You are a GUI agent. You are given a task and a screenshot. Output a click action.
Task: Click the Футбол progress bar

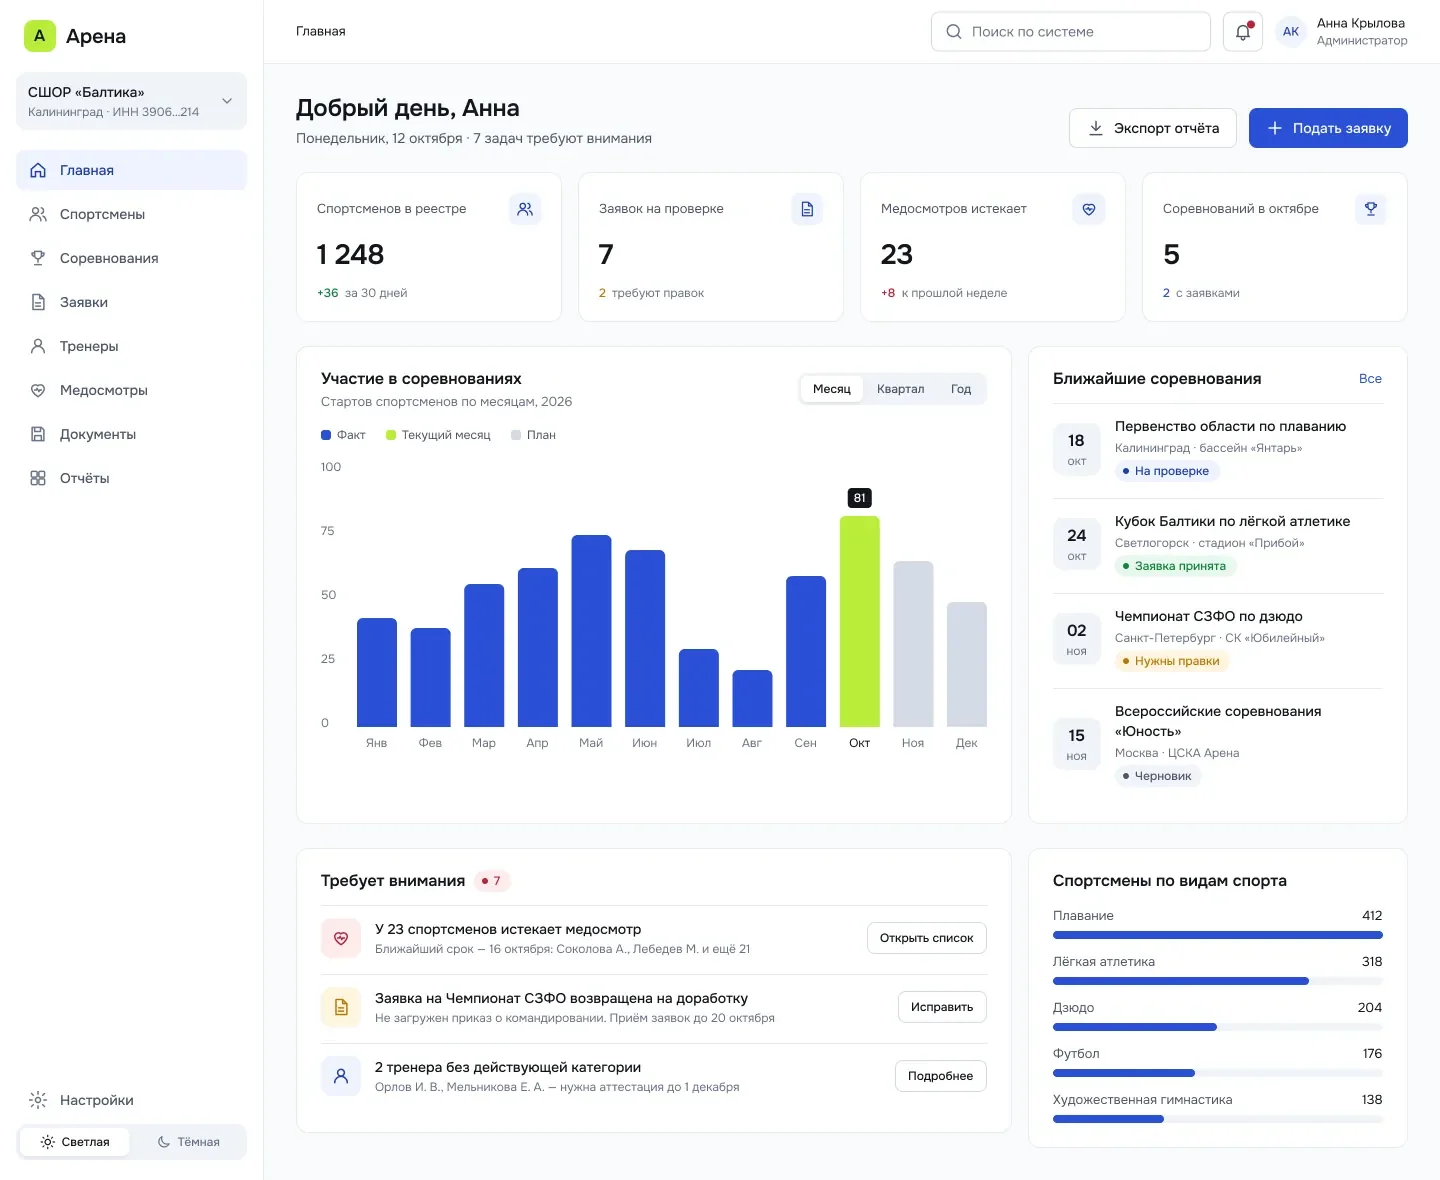click(1217, 1073)
